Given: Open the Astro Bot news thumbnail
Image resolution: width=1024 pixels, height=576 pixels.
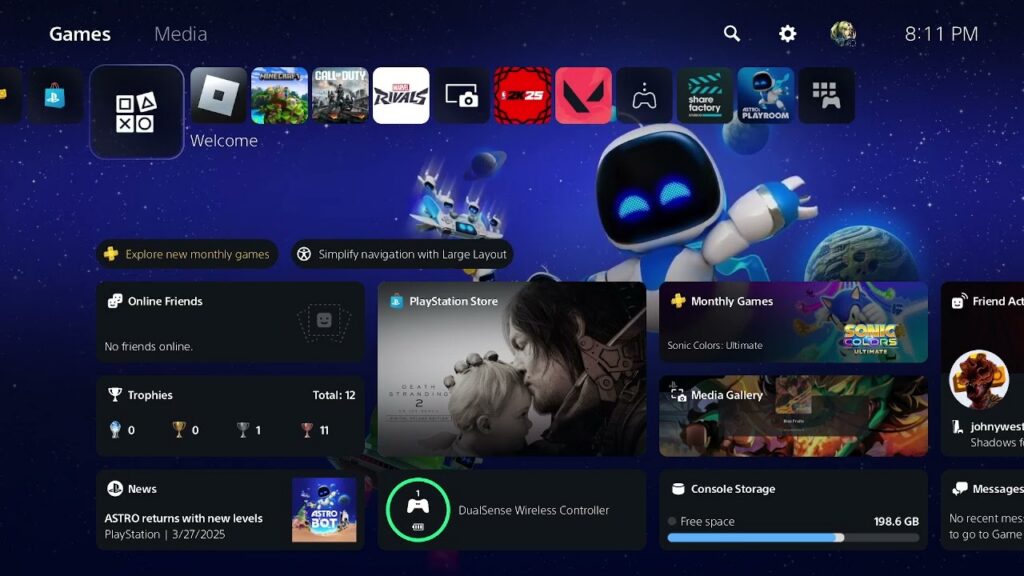Looking at the screenshot, I should click(x=324, y=510).
